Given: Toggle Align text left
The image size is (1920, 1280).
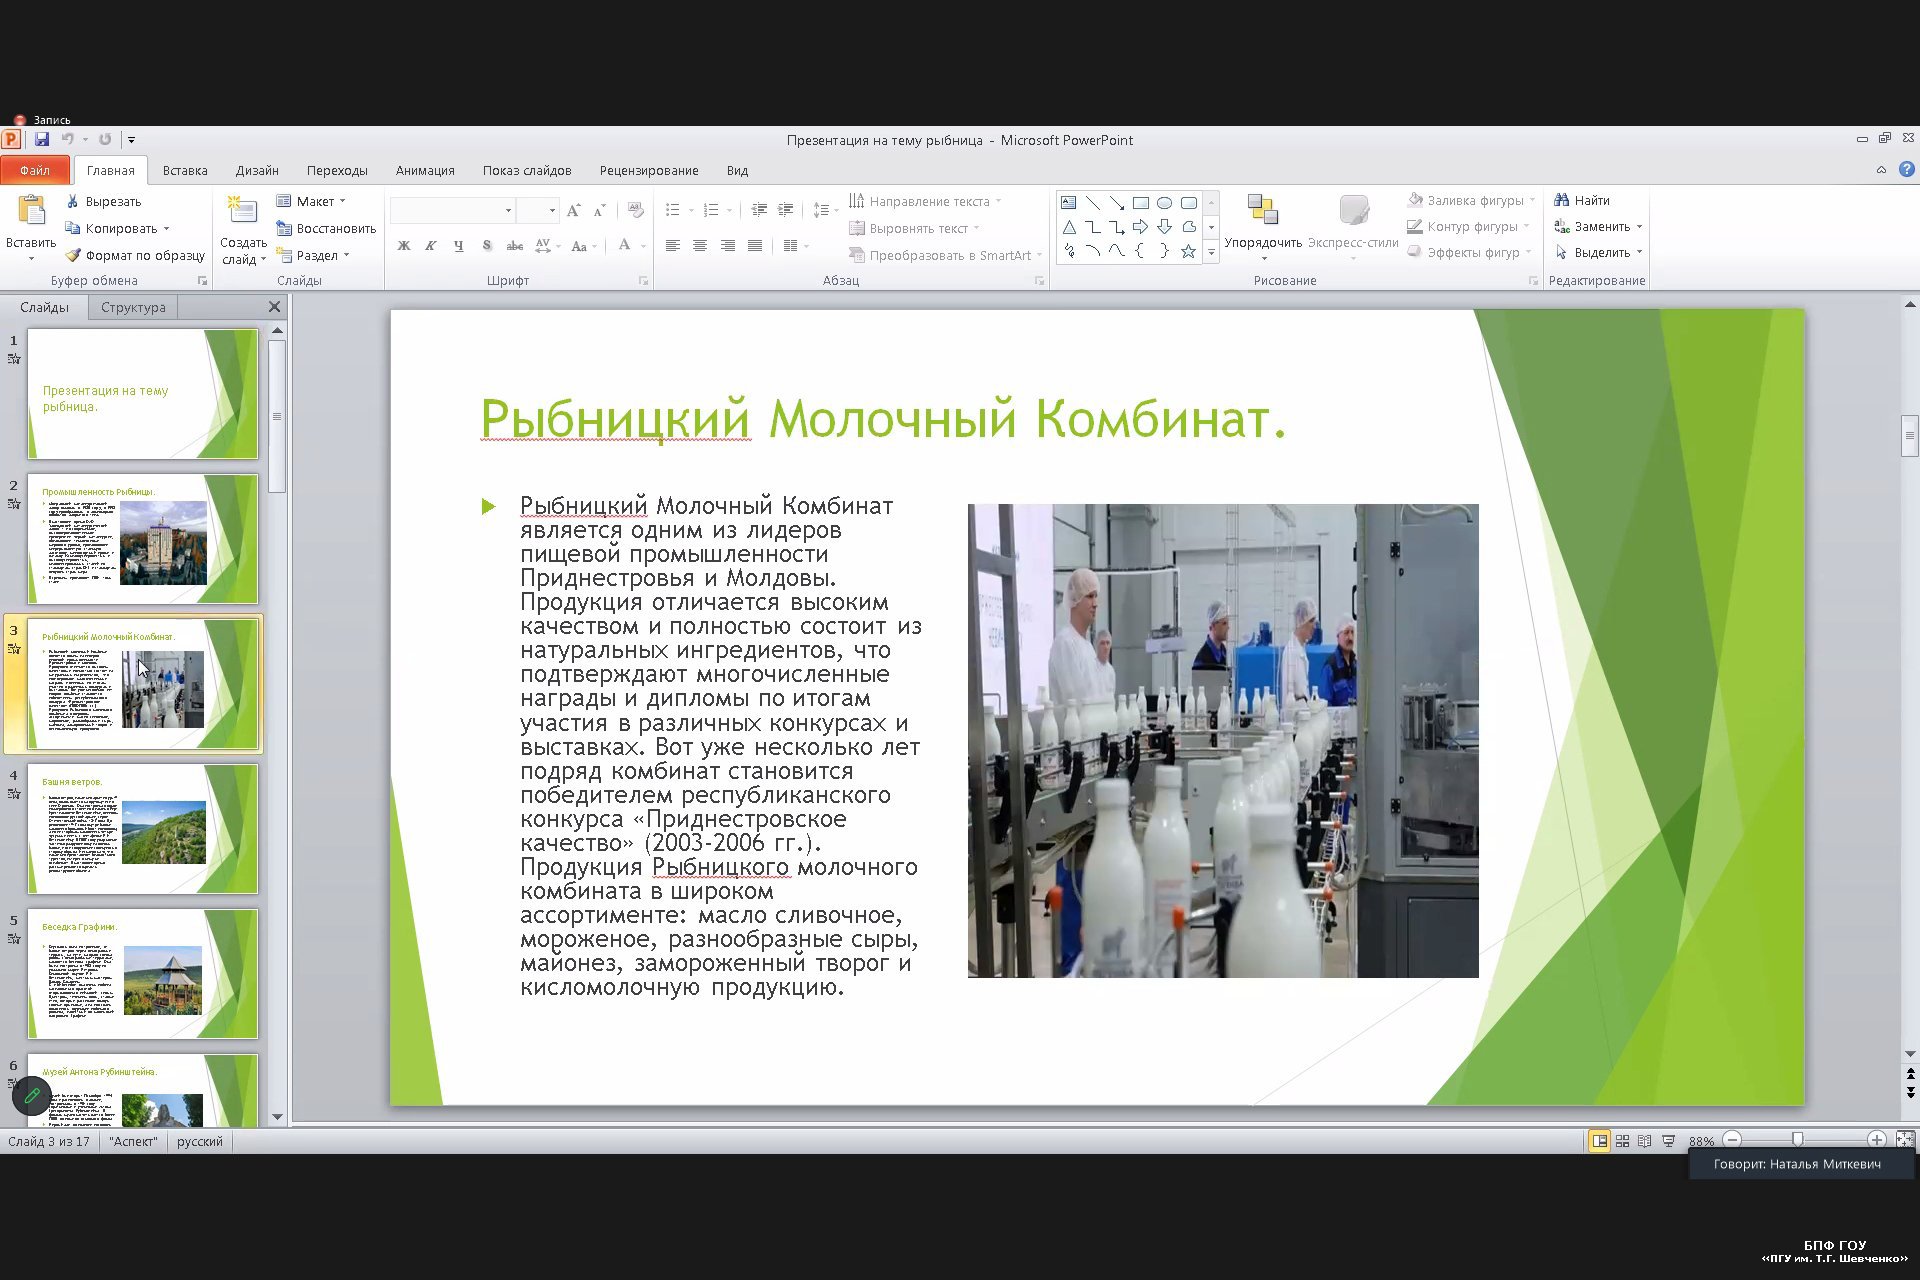Looking at the screenshot, I should 673,245.
